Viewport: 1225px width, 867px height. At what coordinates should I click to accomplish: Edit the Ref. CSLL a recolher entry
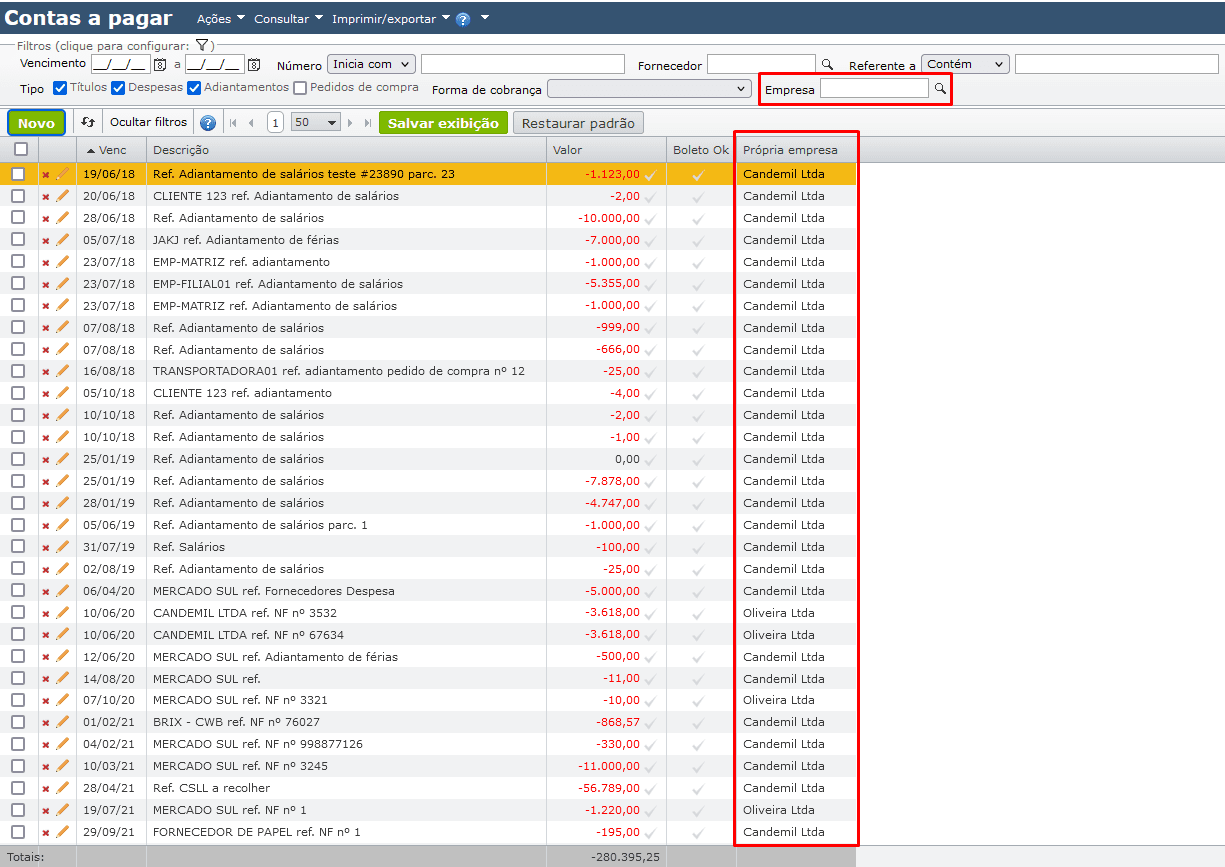62,788
